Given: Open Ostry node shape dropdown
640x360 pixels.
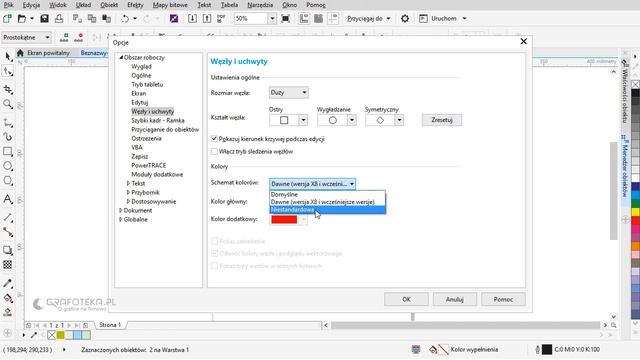Looking at the screenshot, I should click(303, 120).
